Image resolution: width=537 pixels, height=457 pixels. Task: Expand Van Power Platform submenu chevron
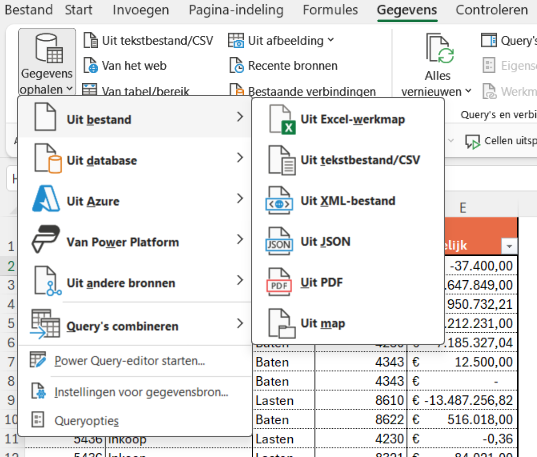tap(240, 239)
